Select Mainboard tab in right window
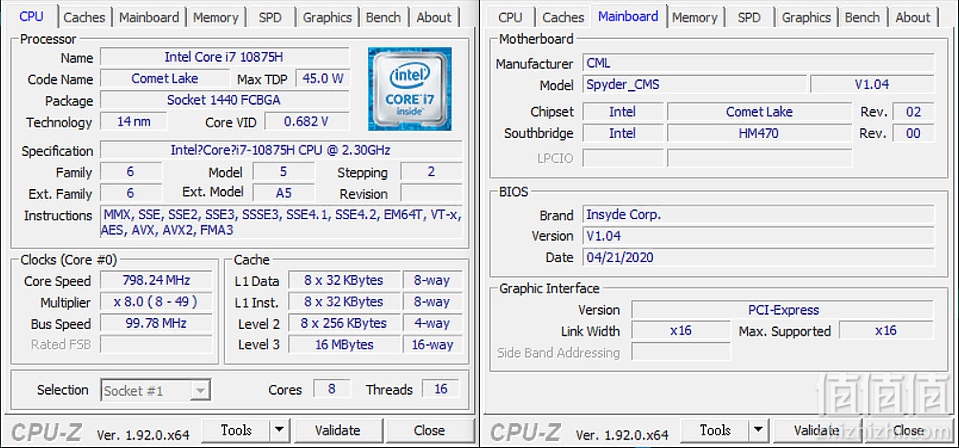Viewport: 959px width, 448px height. tap(628, 16)
